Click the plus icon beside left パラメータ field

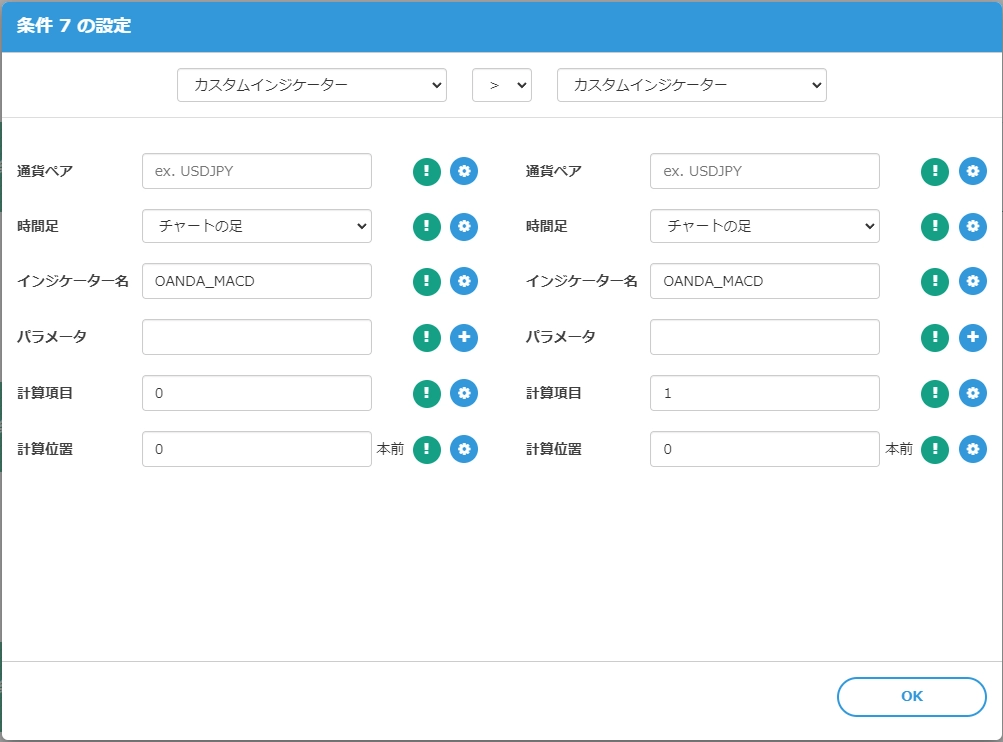coord(464,338)
